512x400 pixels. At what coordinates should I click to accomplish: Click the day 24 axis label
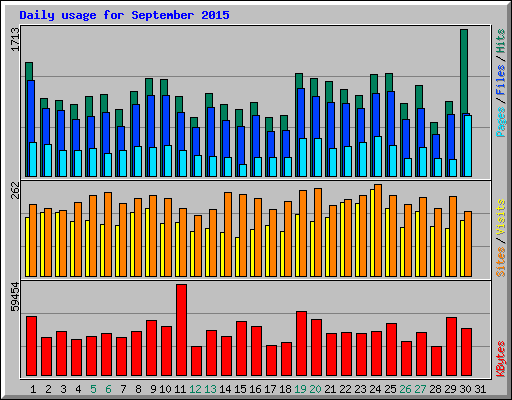pos(375,389)
